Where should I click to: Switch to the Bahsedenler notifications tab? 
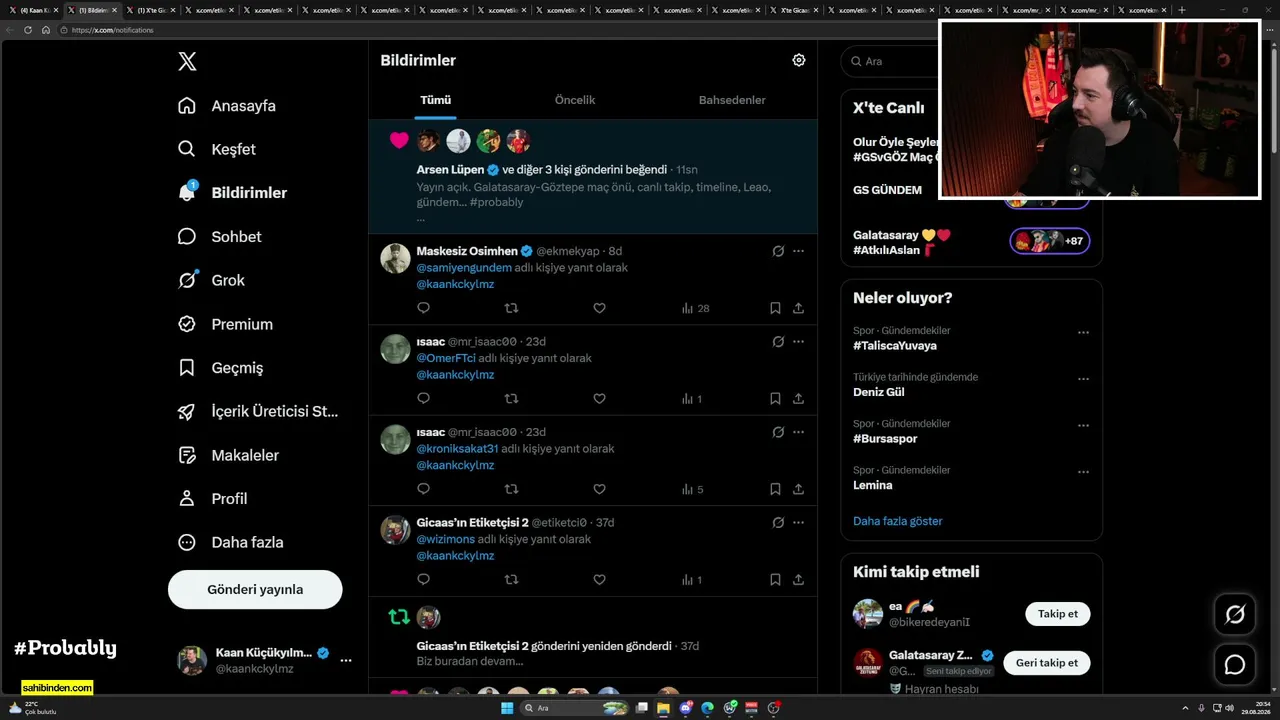(732, 100)
